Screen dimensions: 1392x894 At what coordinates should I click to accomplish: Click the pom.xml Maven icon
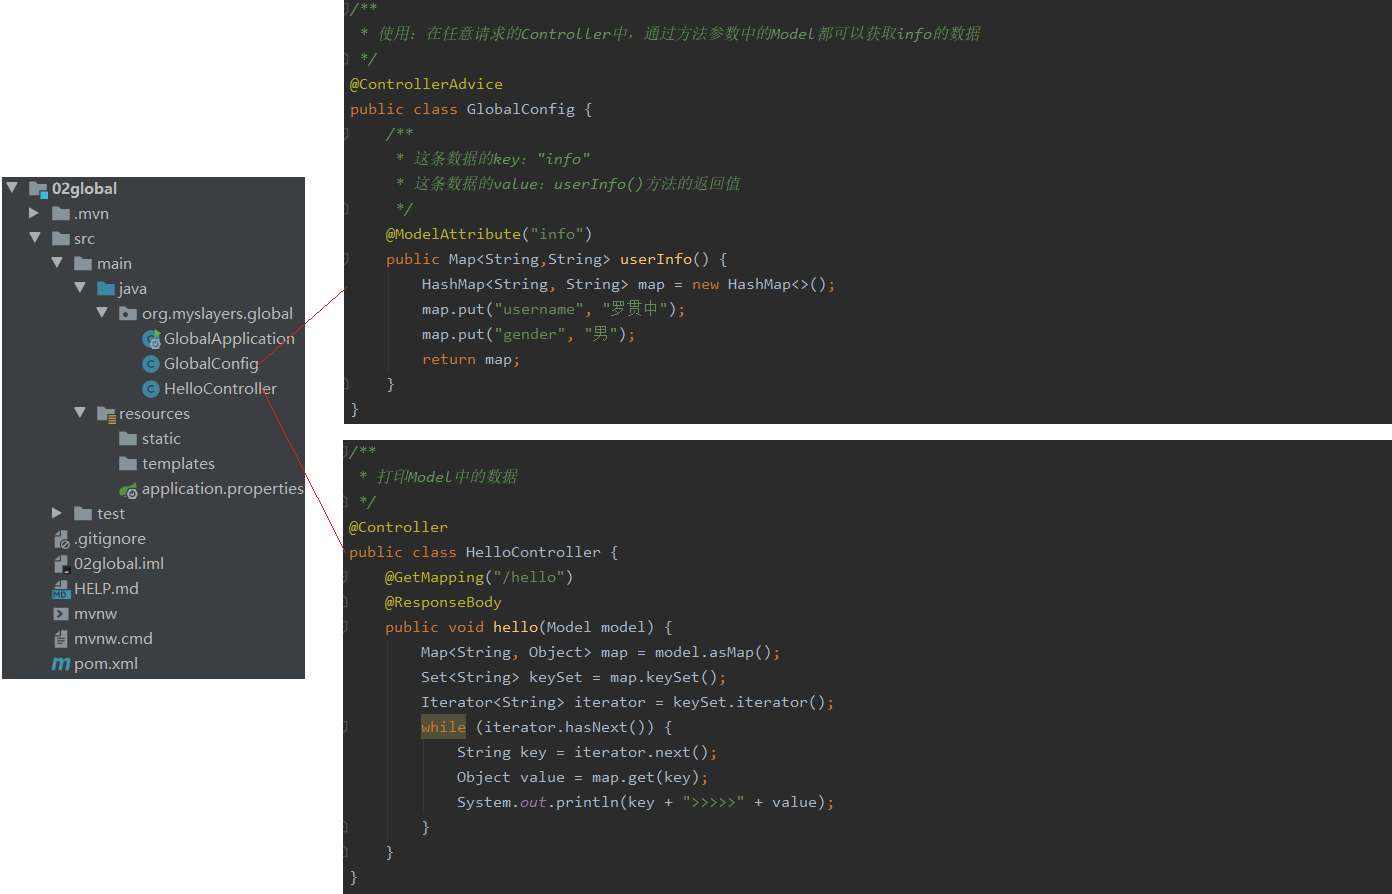click(x=61, y=664)
